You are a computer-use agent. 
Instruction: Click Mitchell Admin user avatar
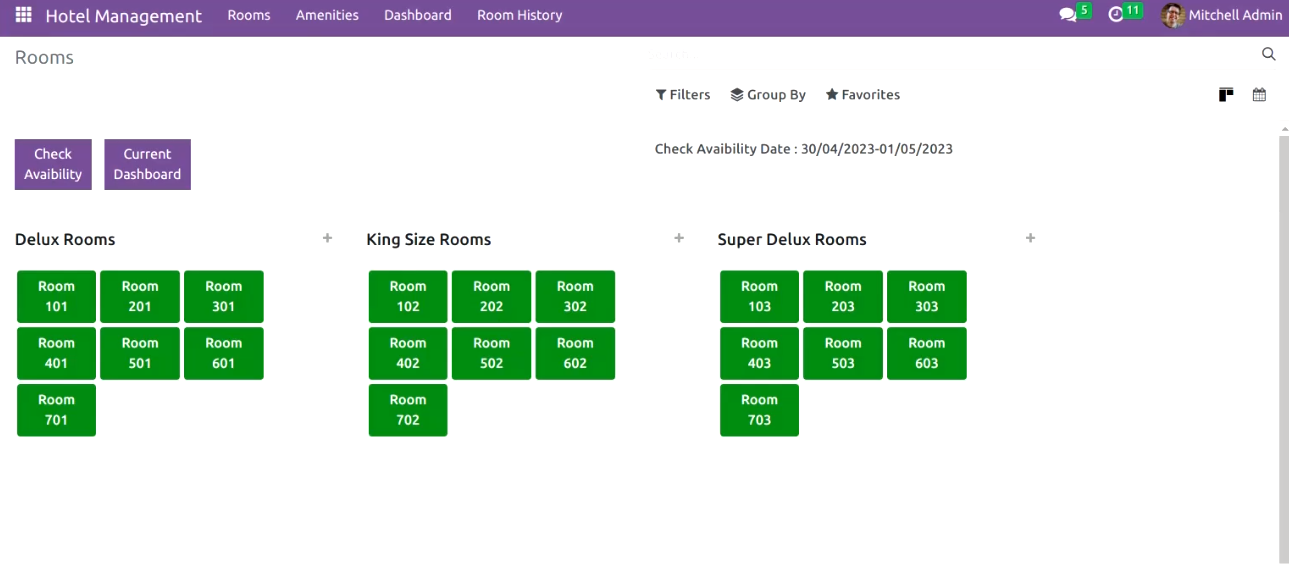(x=1173, y=15)
